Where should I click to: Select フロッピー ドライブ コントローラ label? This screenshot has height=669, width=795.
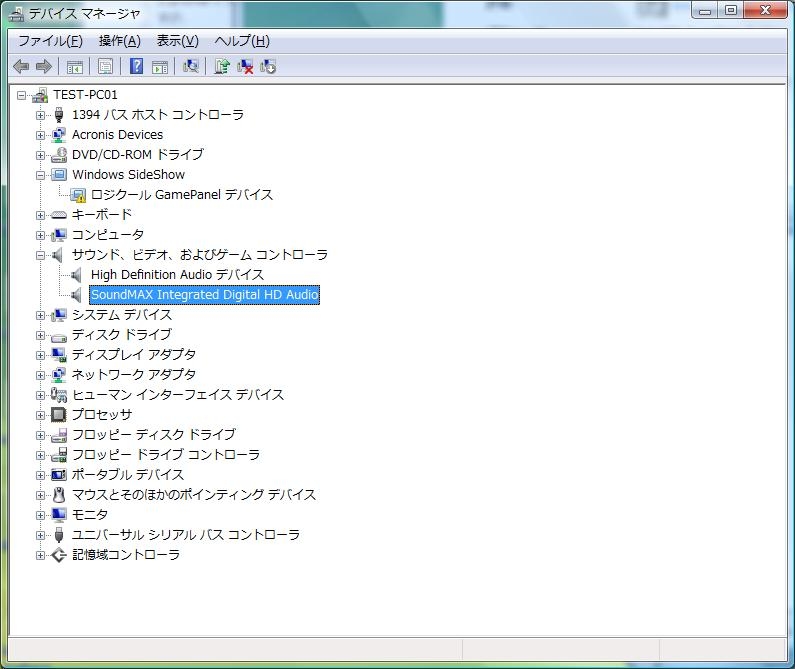click(166, 455)
